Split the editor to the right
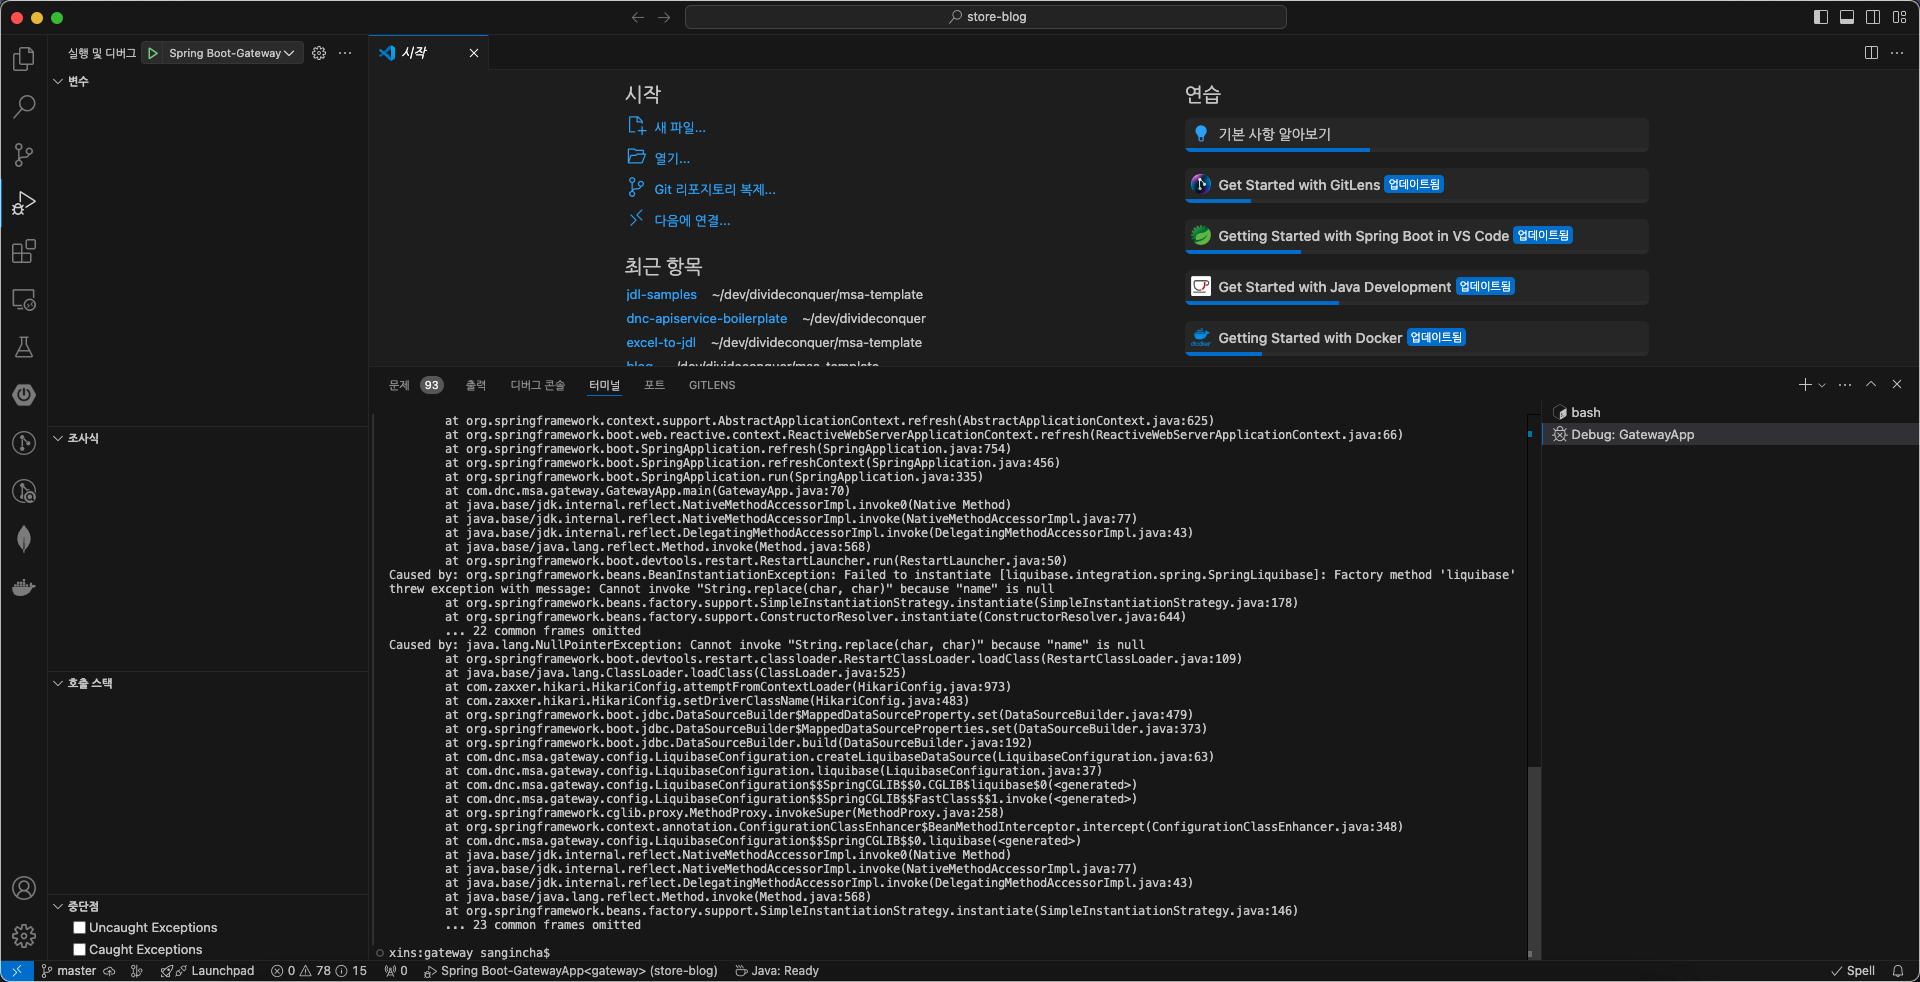 [x=1871, y=53]
